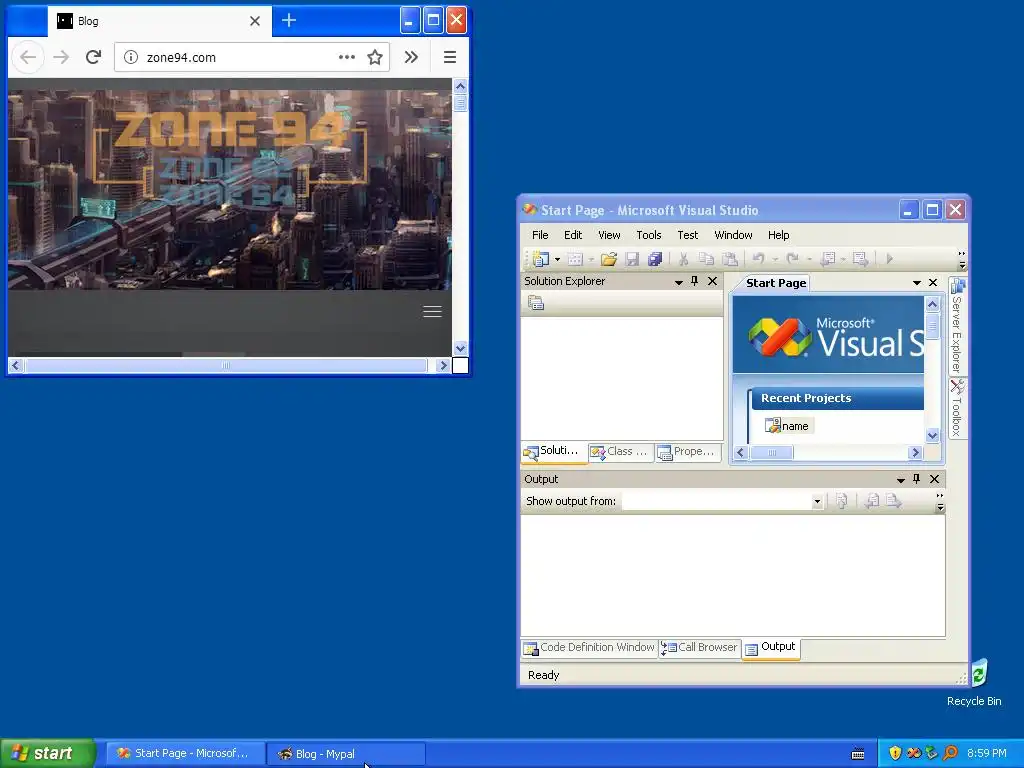Switch to the Call Browser tab
This screenshot has width=1024, height=768.
[699, 648]
